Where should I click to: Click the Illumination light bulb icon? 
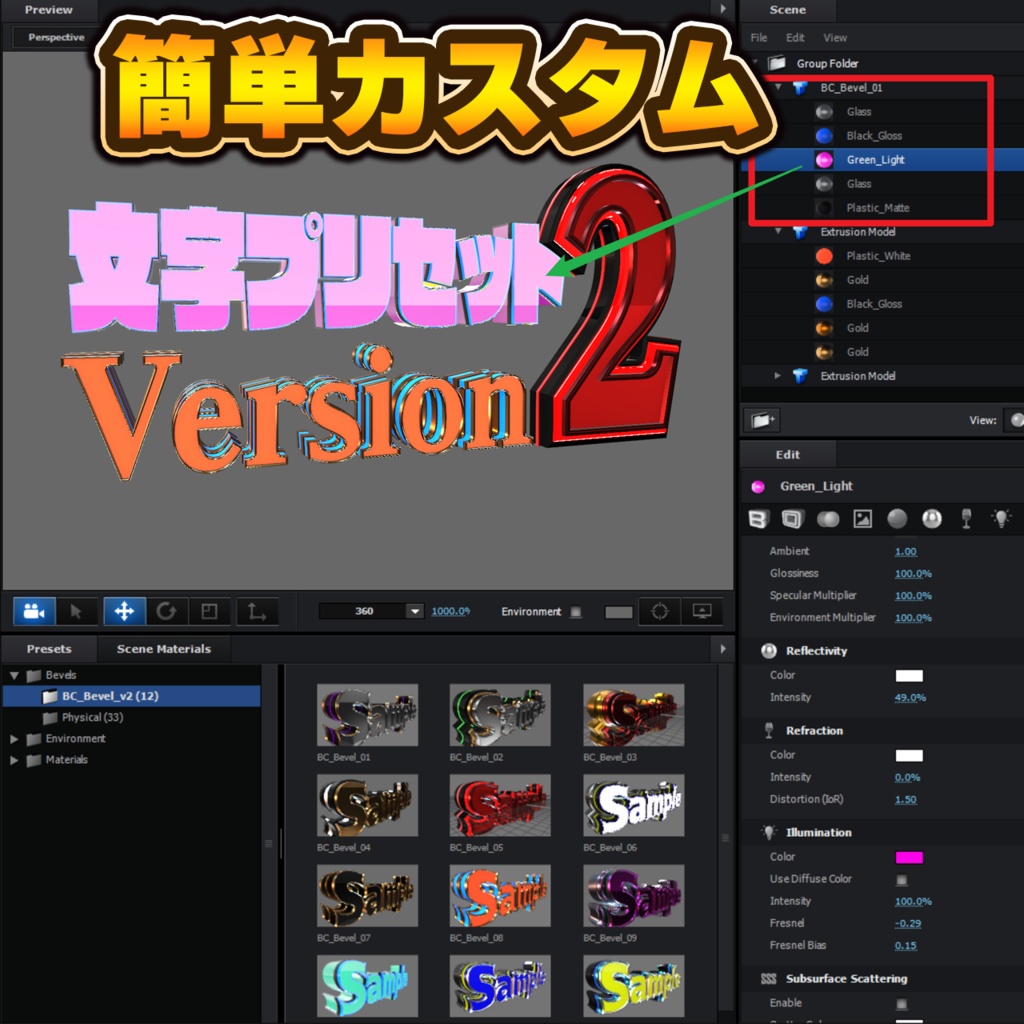(1002, 519)
